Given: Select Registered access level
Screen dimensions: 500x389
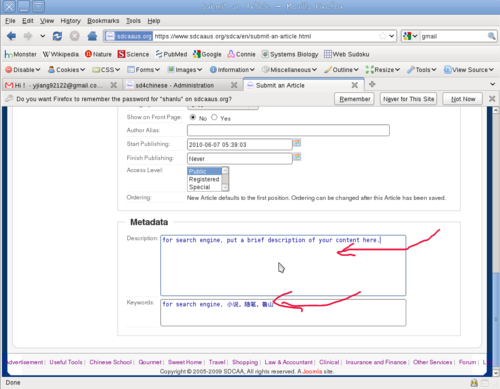Looking at the screenshot, I should point(204,179).
